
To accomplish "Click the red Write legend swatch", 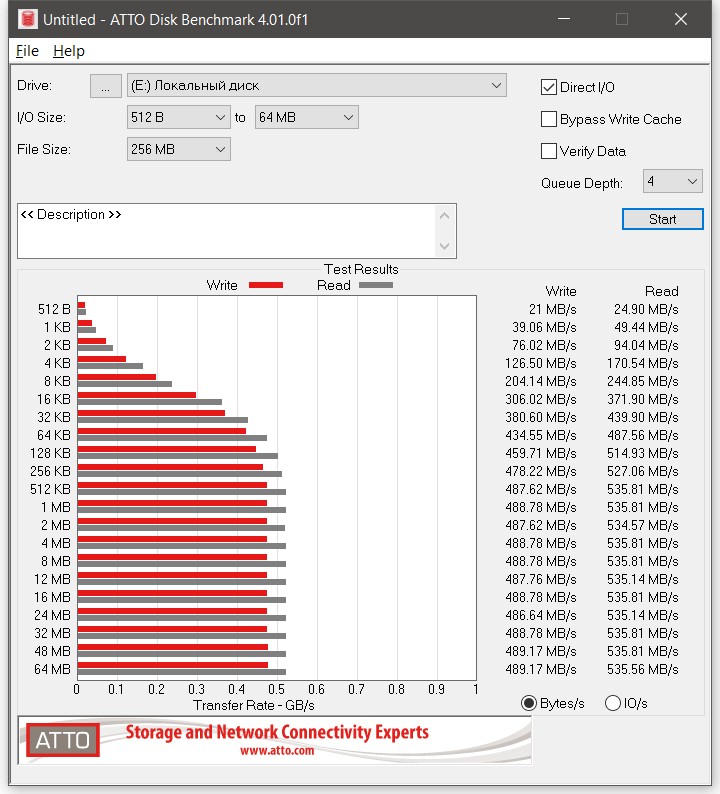I will (265, 285).
